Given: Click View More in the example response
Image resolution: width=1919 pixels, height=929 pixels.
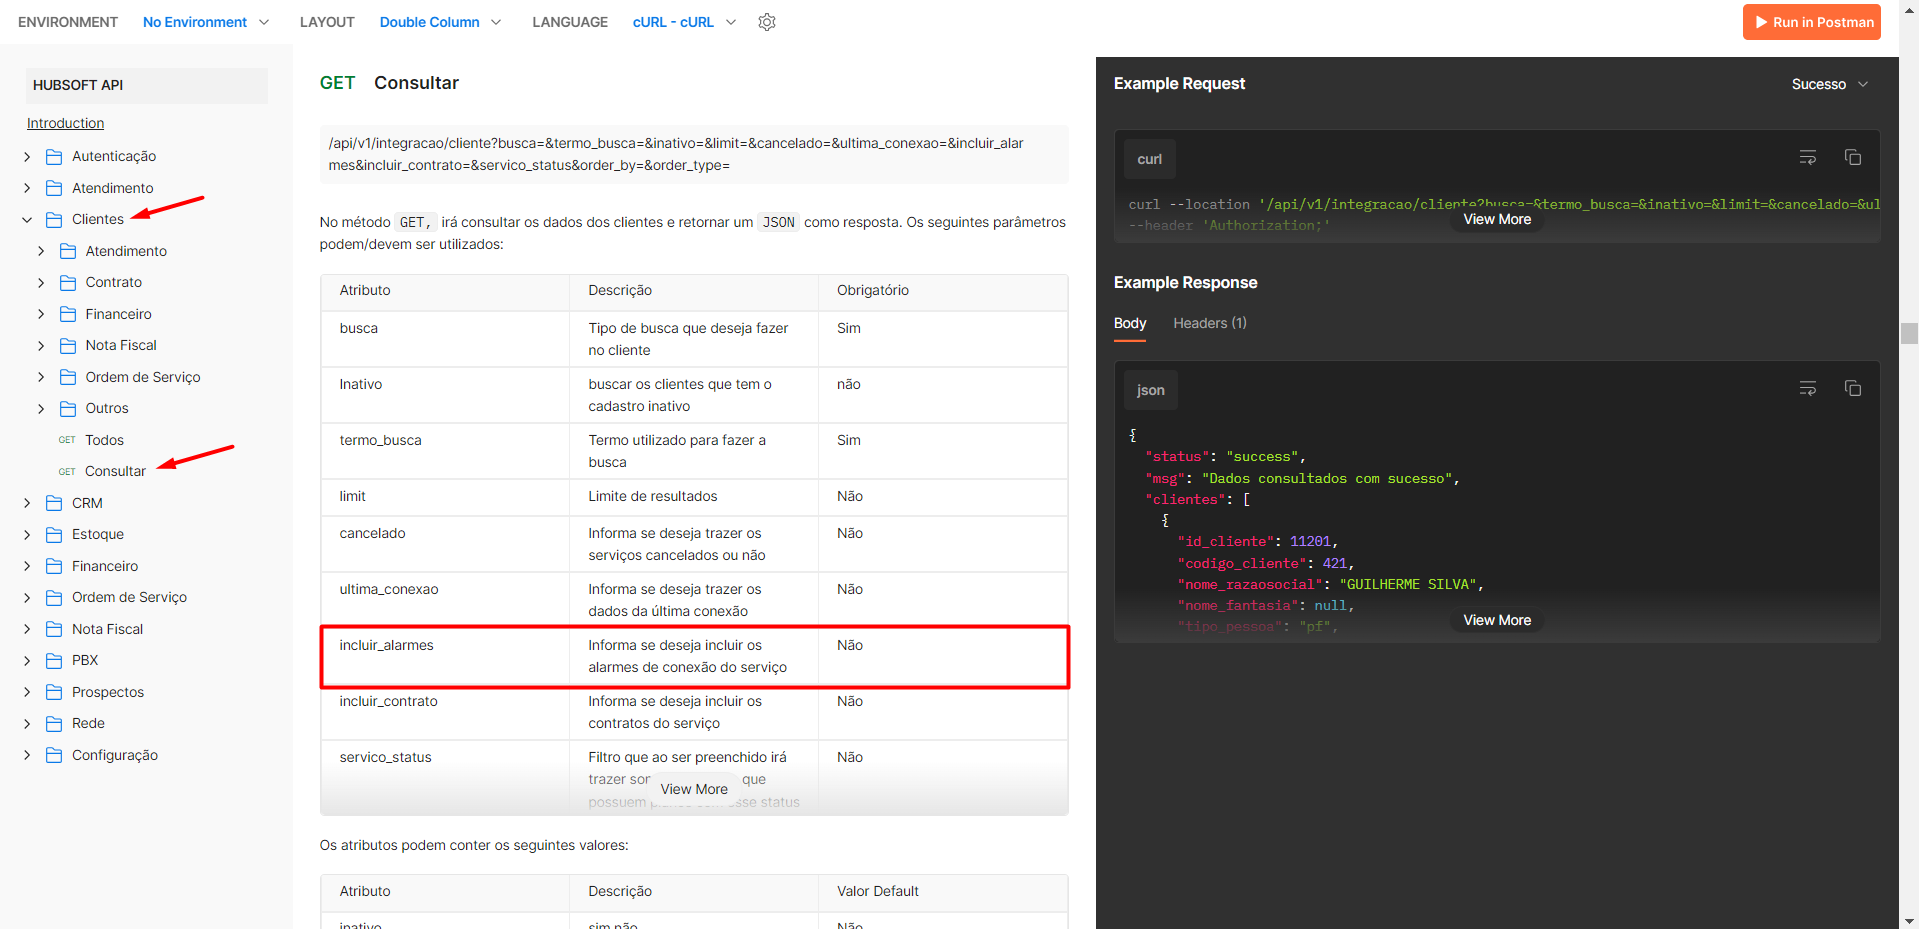Looking at the screenshot, I should (x=1497, y=620).
